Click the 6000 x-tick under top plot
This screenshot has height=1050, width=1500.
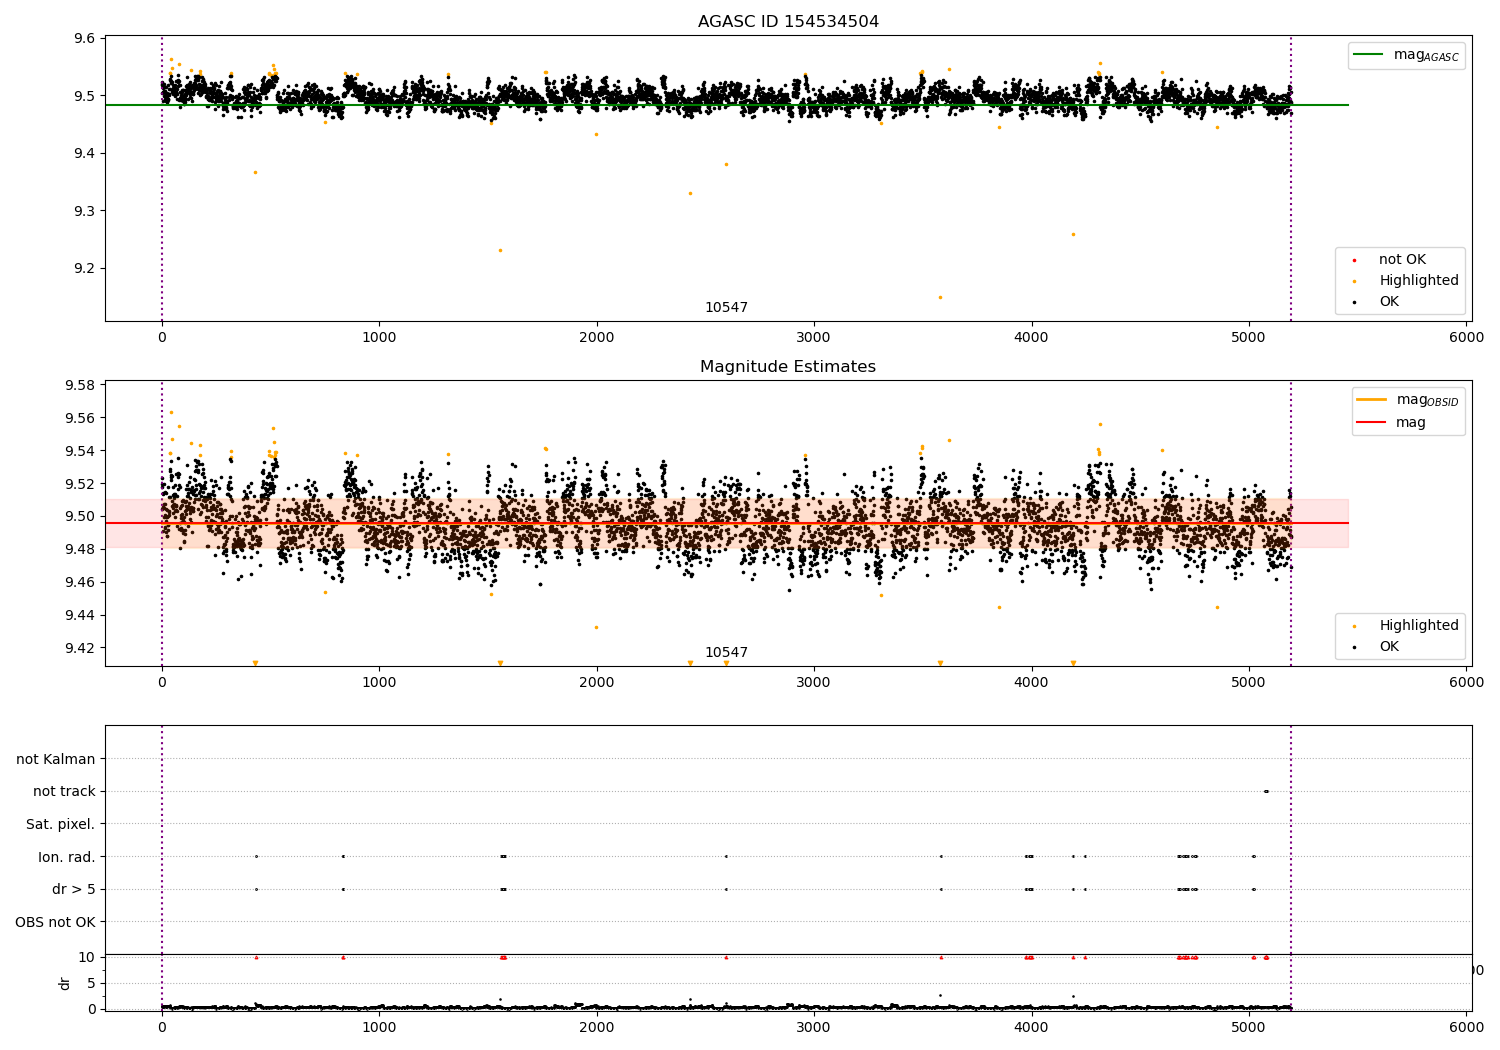[x=1467, y=338]
